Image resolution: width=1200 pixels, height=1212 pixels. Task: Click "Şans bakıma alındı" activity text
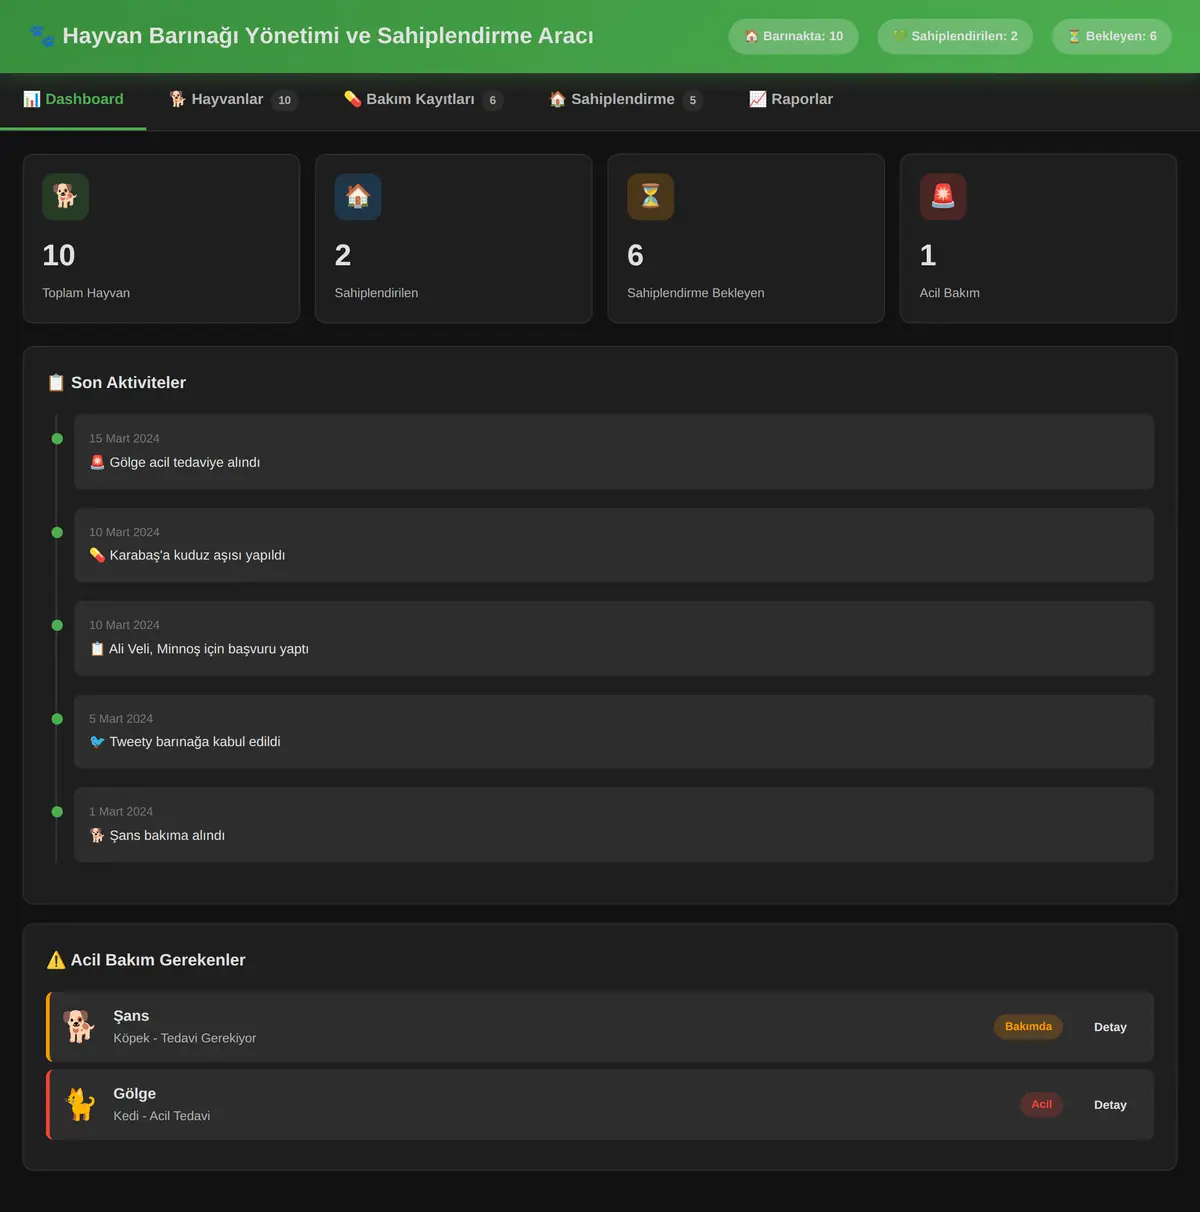pyautogui.click(x=167, y=835)
